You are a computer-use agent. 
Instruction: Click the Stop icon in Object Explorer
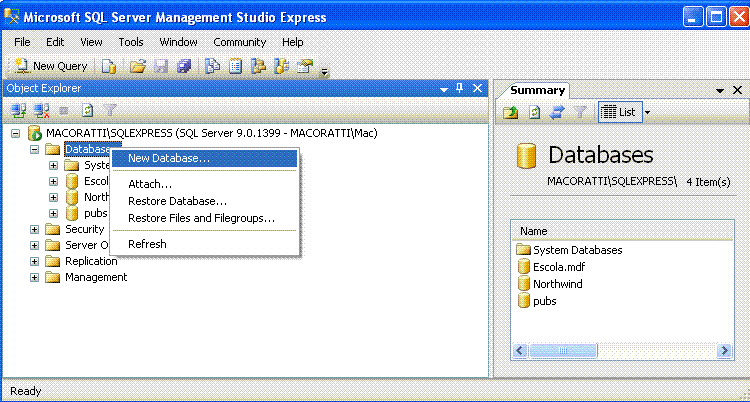pos(64,112)
